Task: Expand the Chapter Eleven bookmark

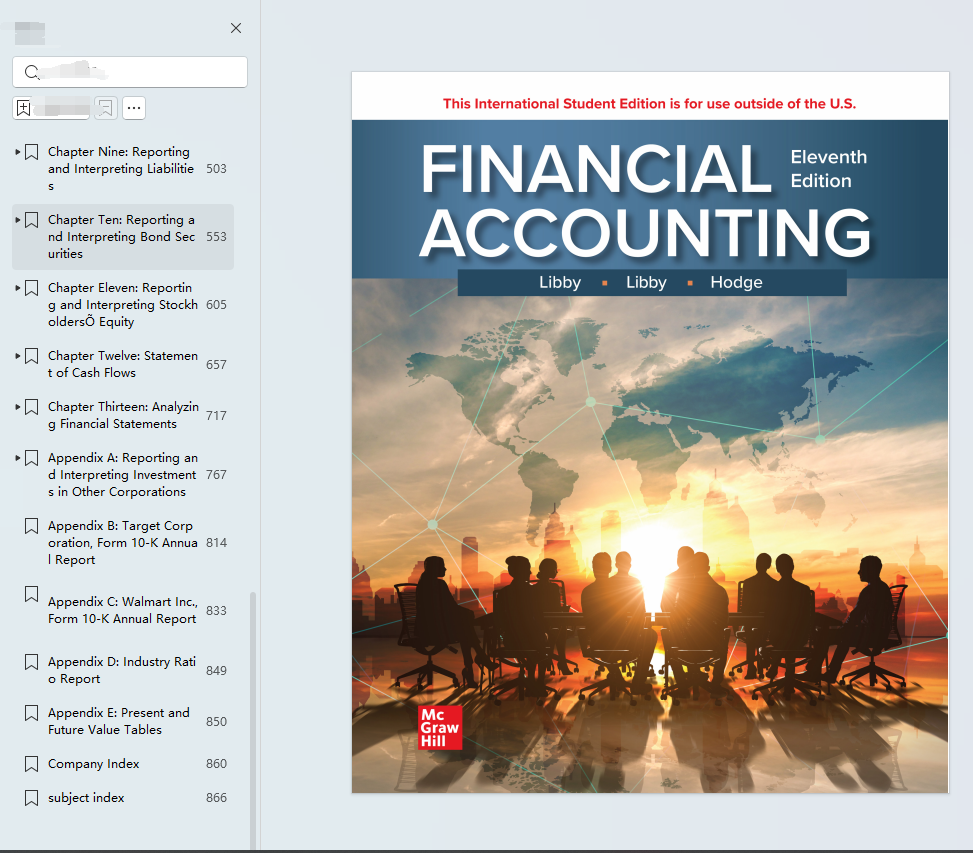Action: tap(17, 288)
